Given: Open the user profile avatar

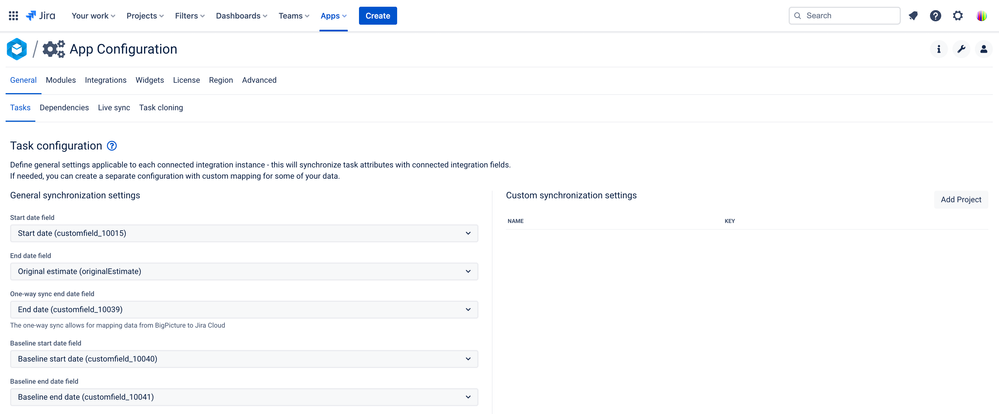Looking at the screenshot, I should point(982,16).
